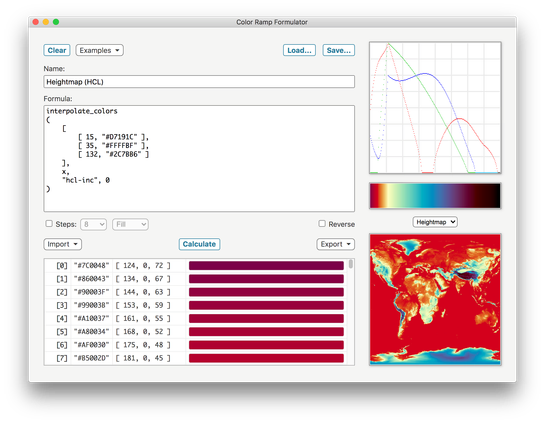
Task: Minimize the window with yellow button
Action: [x=46, y=22]
